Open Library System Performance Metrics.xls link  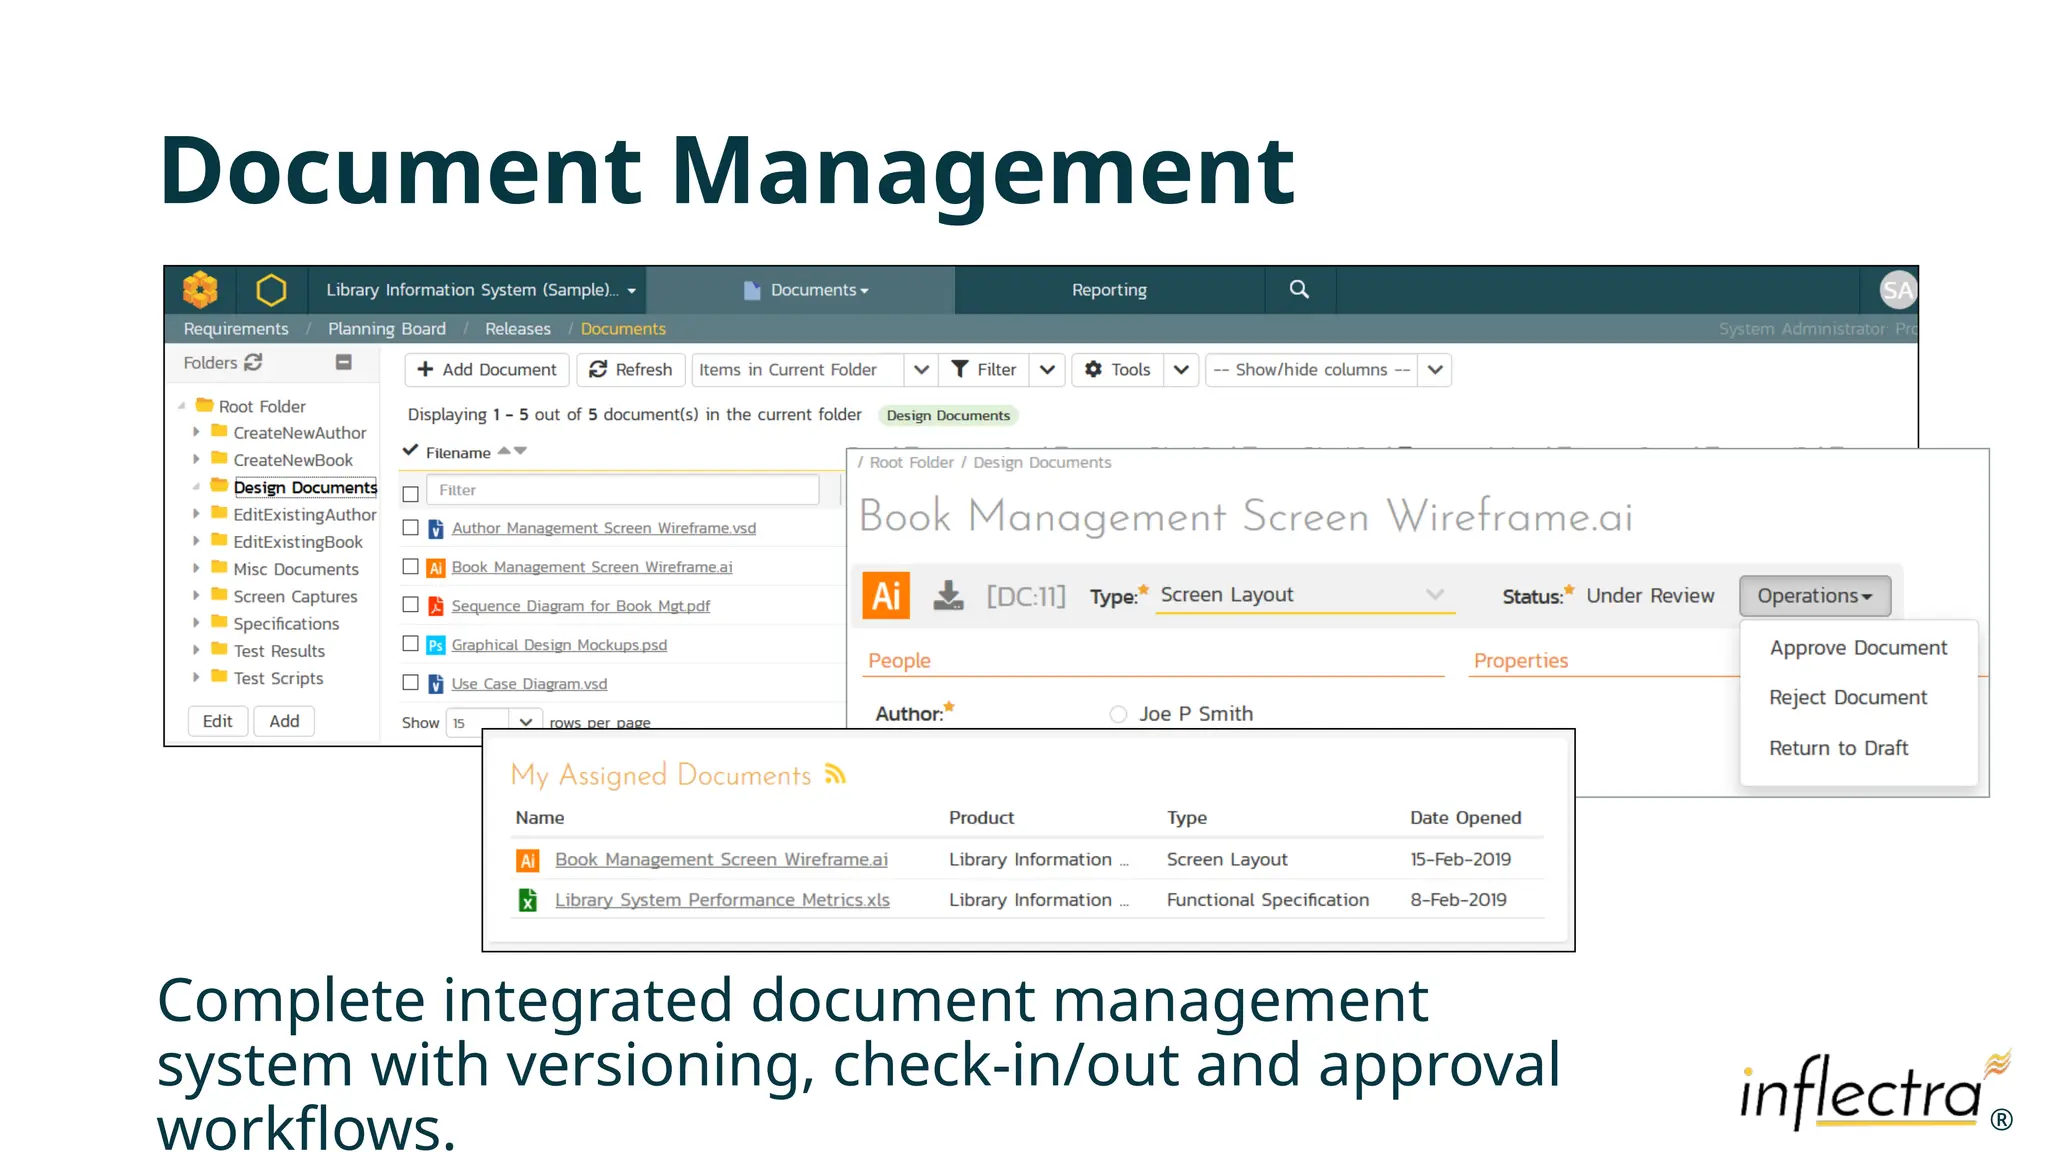click(x=722, y=900)
